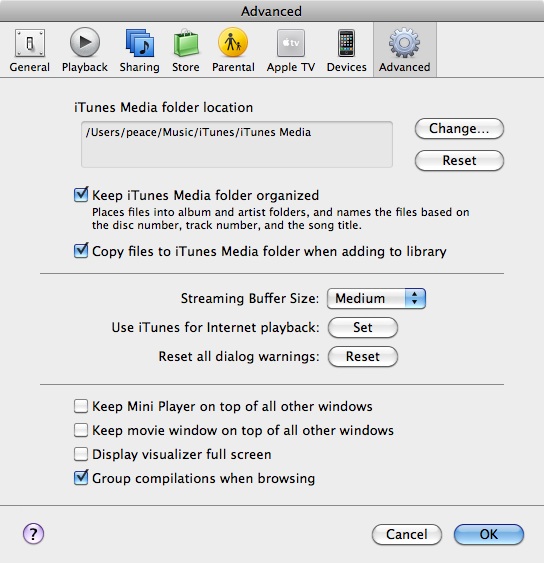Click 'Reset all dialog warnings:' label
The image size is (544, 563).
[239, 357]
